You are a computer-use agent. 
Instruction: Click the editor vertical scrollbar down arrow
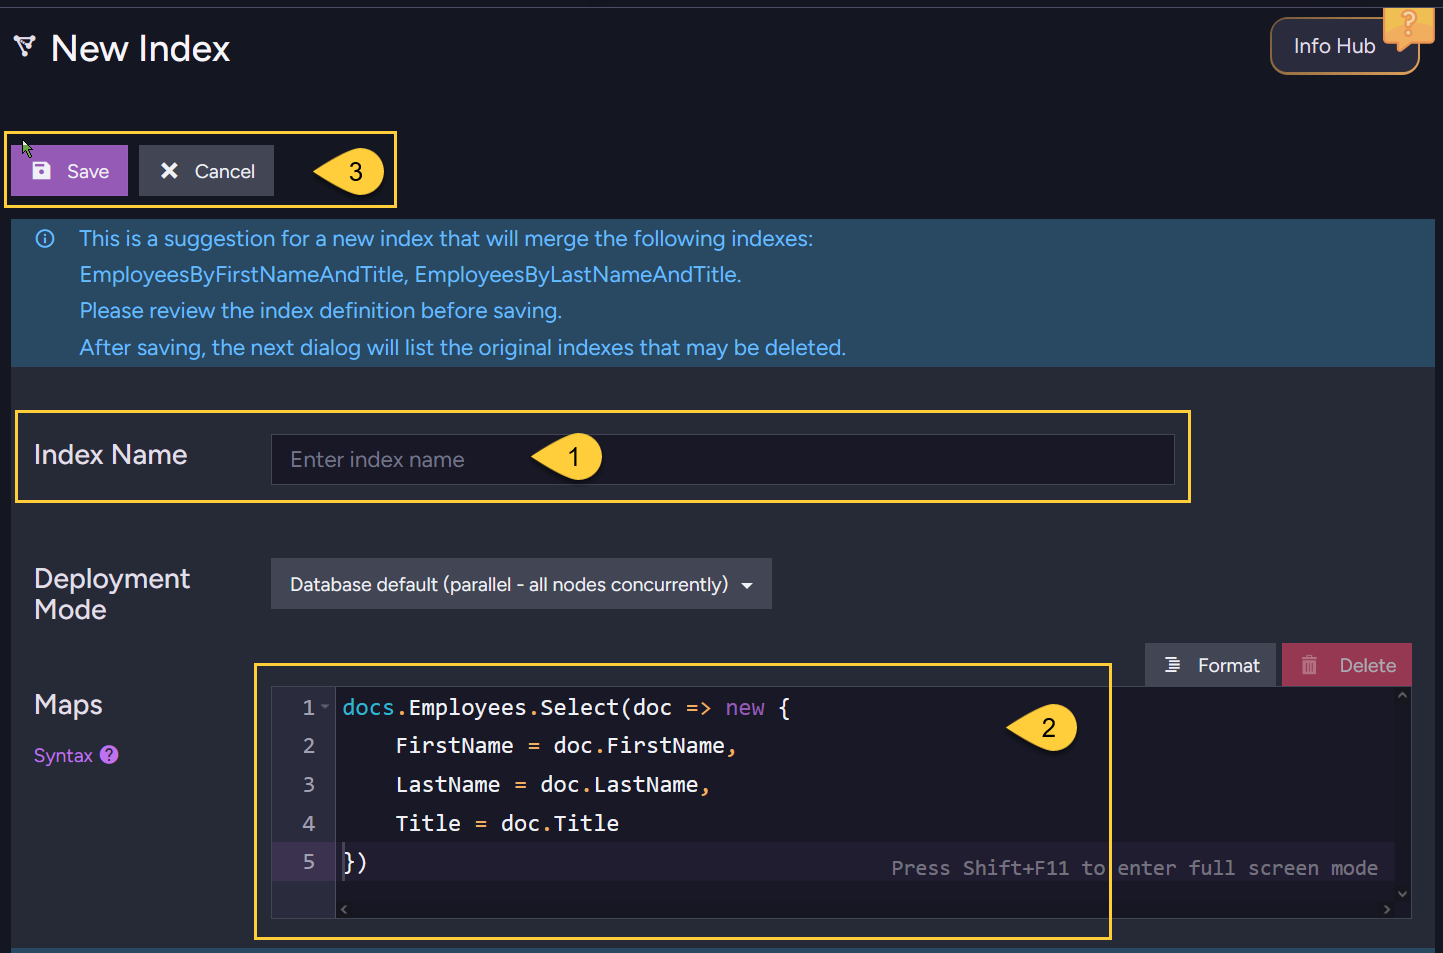click(1403, 894)
